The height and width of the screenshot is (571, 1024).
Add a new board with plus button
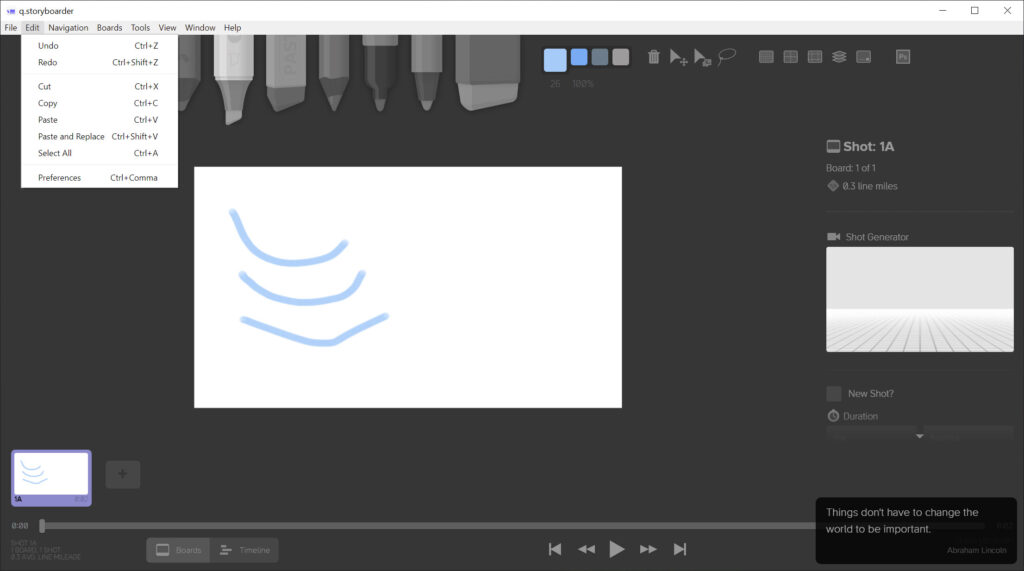coord(123,474)
